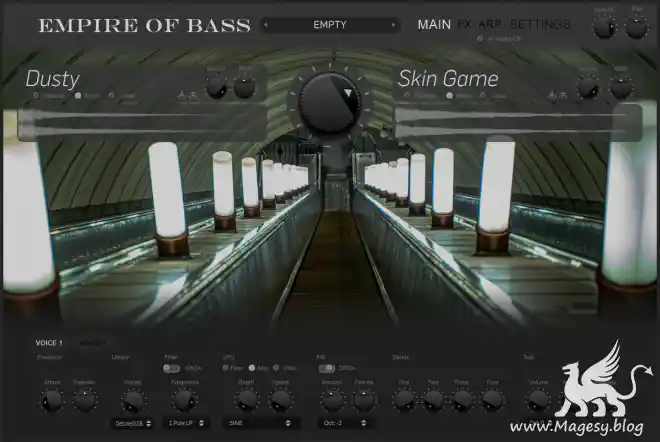Toggle the Filter Off/On switch
This screenshot has width=660, height=442.
coord(171,368)
